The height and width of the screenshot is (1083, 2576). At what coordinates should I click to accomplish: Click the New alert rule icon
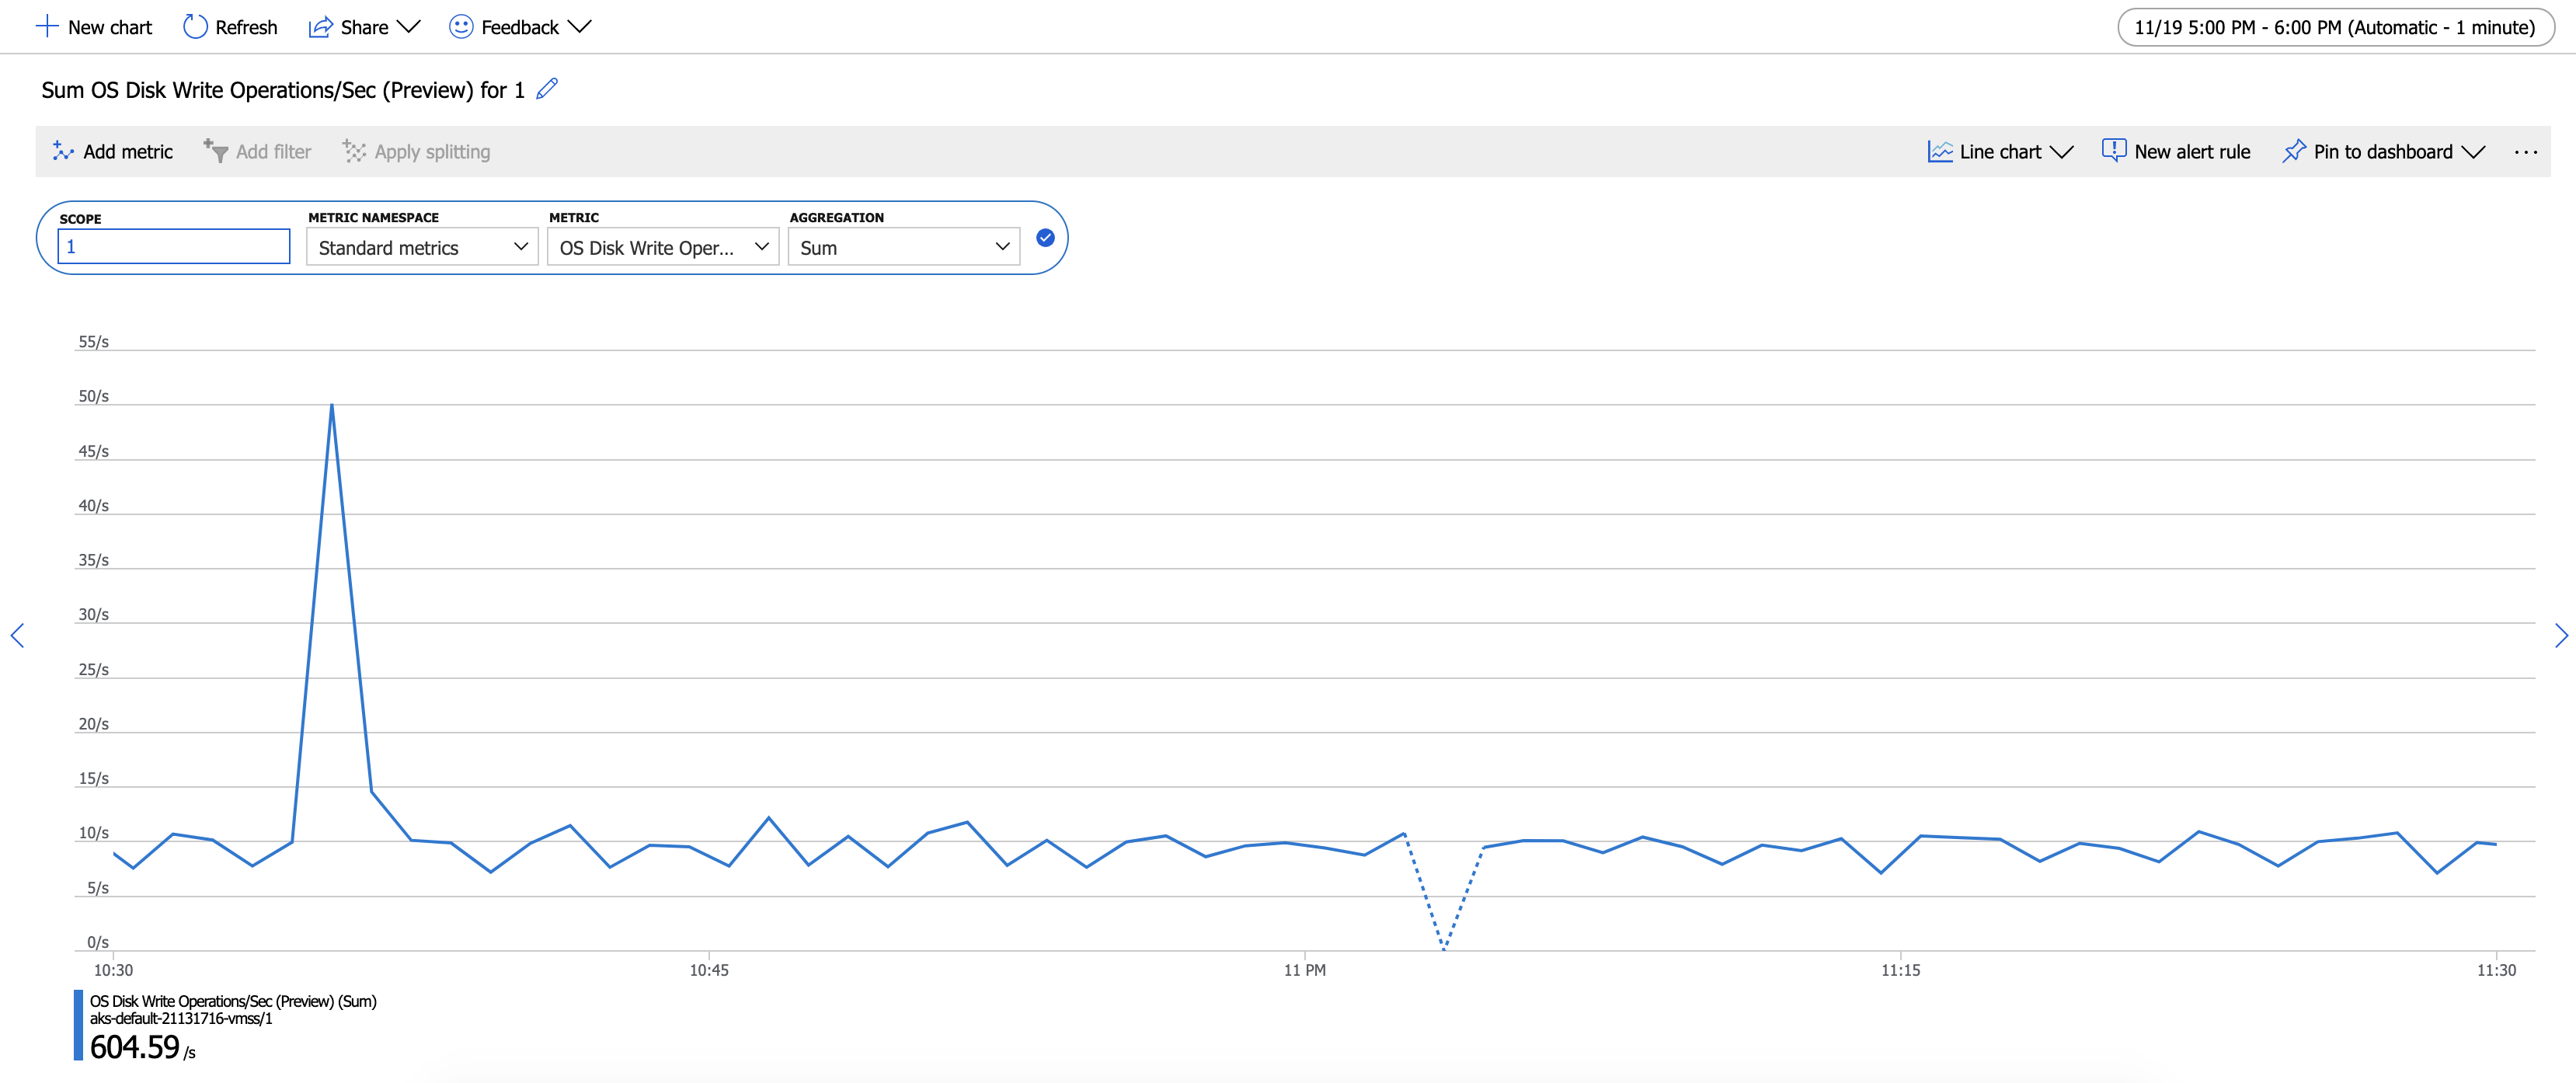coord(2113,151)
